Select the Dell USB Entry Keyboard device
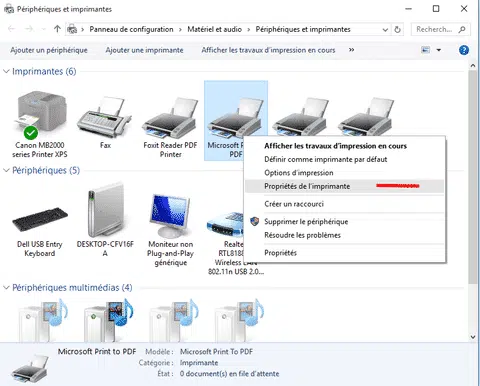 [x=40, y=220]
